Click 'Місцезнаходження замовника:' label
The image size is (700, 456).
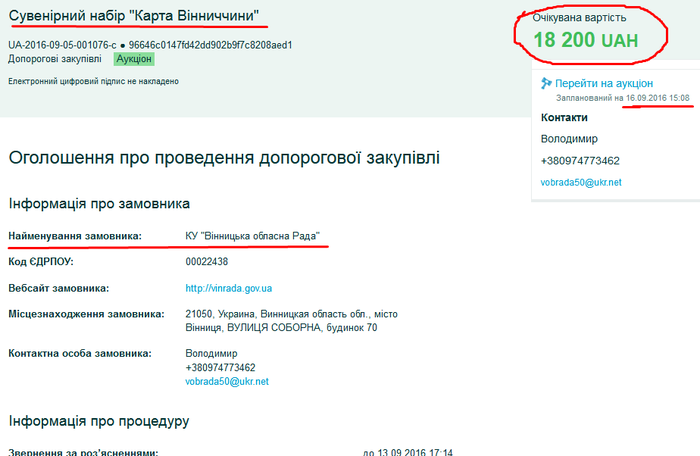click(86, 314)
